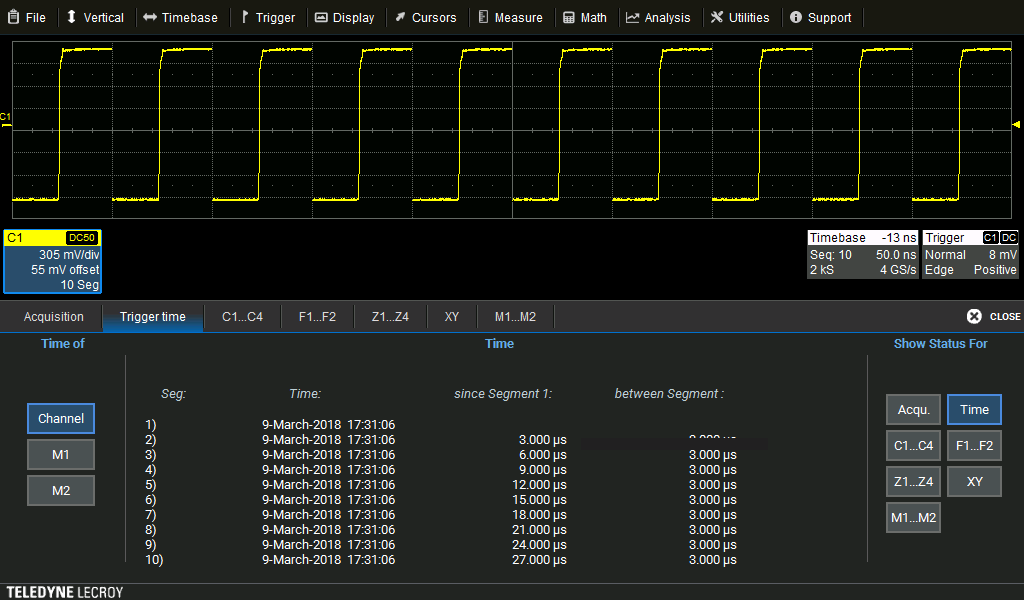The image size is (1024, 600).
Task: Open the Measure menu
Action: tap(510, 17)
